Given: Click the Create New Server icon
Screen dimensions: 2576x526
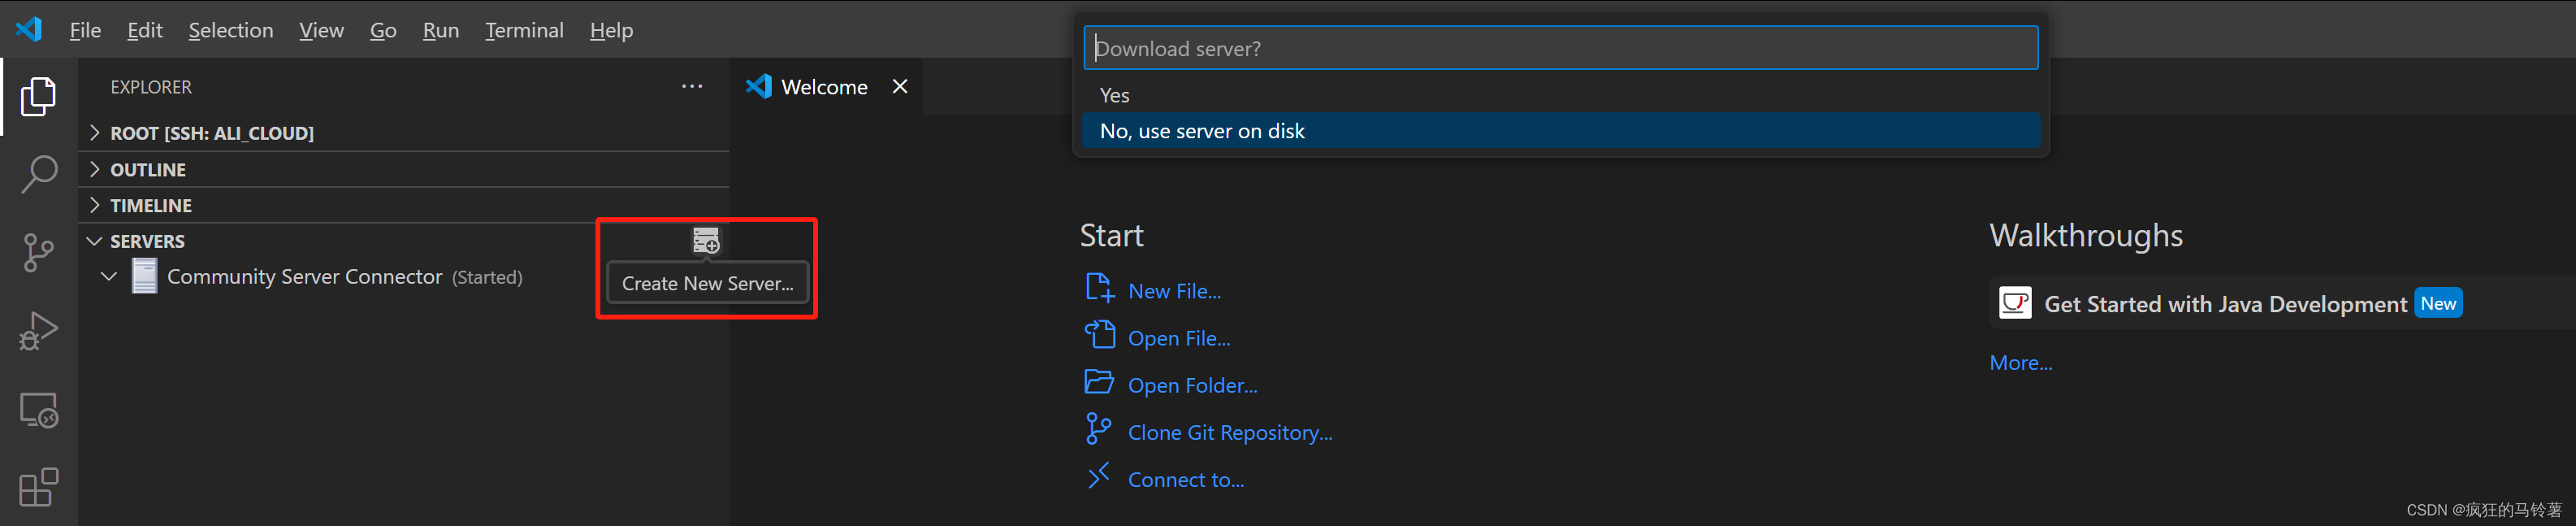Looking at the screenshot, I should click(705, 241).
